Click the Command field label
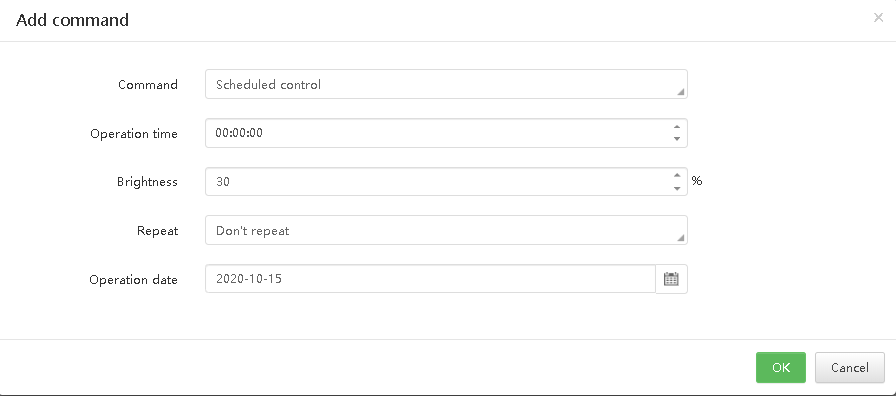The image size is (896, 396). click(148, 85)
